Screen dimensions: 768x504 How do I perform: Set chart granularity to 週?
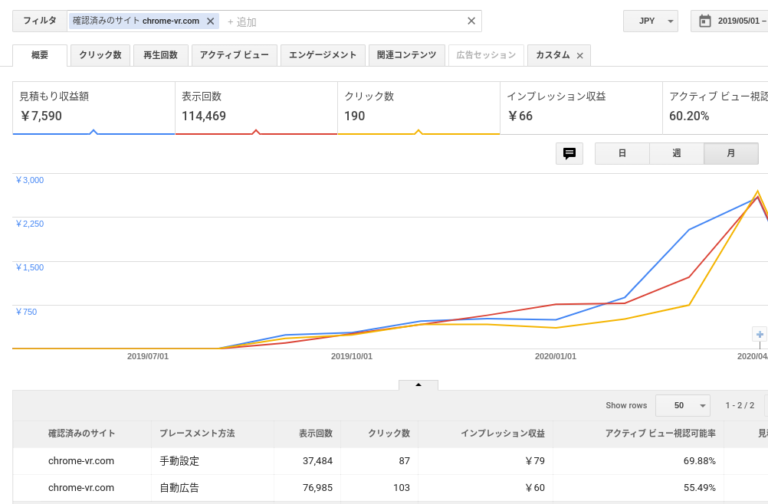point(676,153)
